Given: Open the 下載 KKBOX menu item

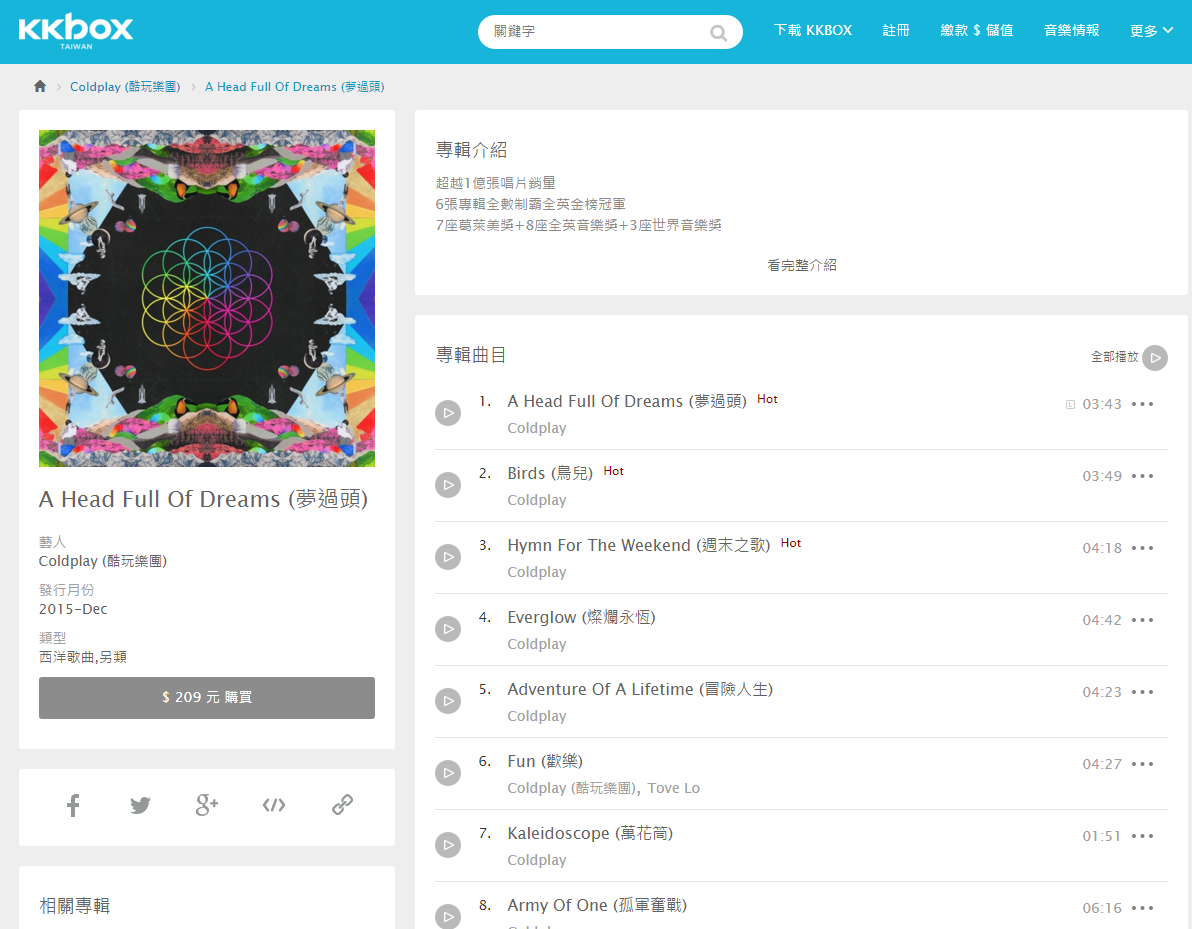Looking at the screenshot, I should point(813,30).
